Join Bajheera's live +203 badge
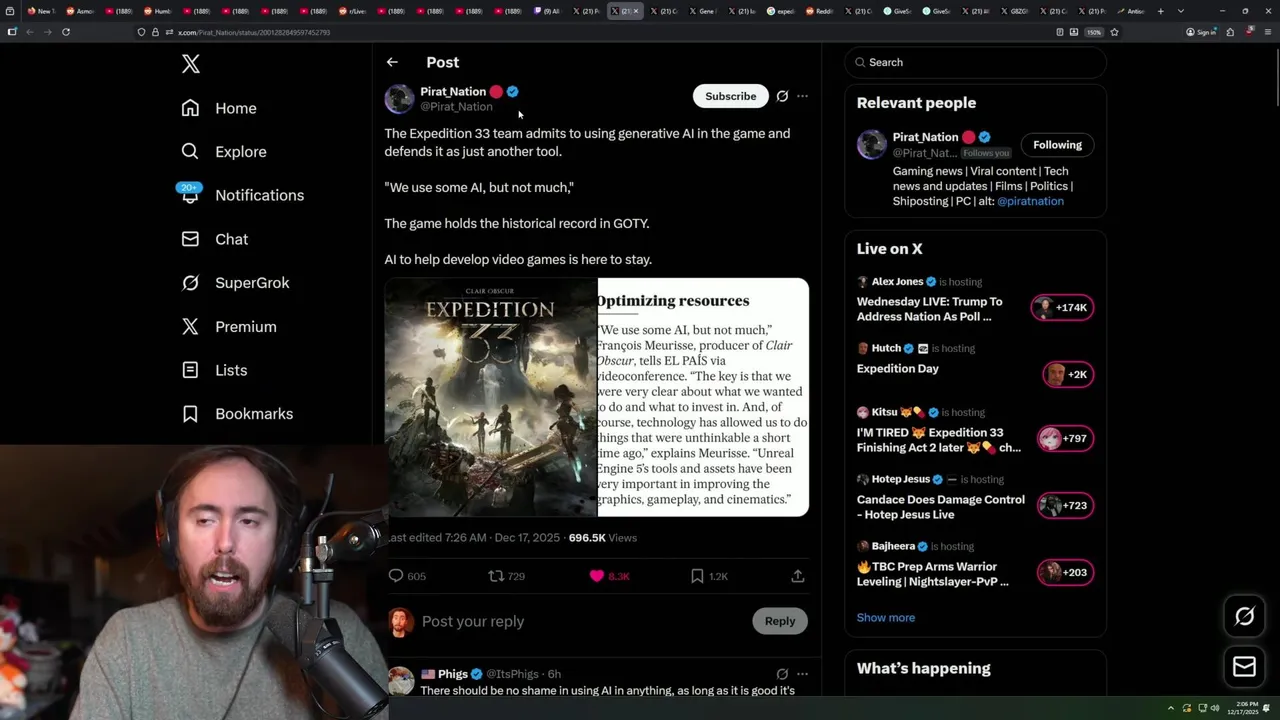The image size is (1280, 720). click(1065, 573)
